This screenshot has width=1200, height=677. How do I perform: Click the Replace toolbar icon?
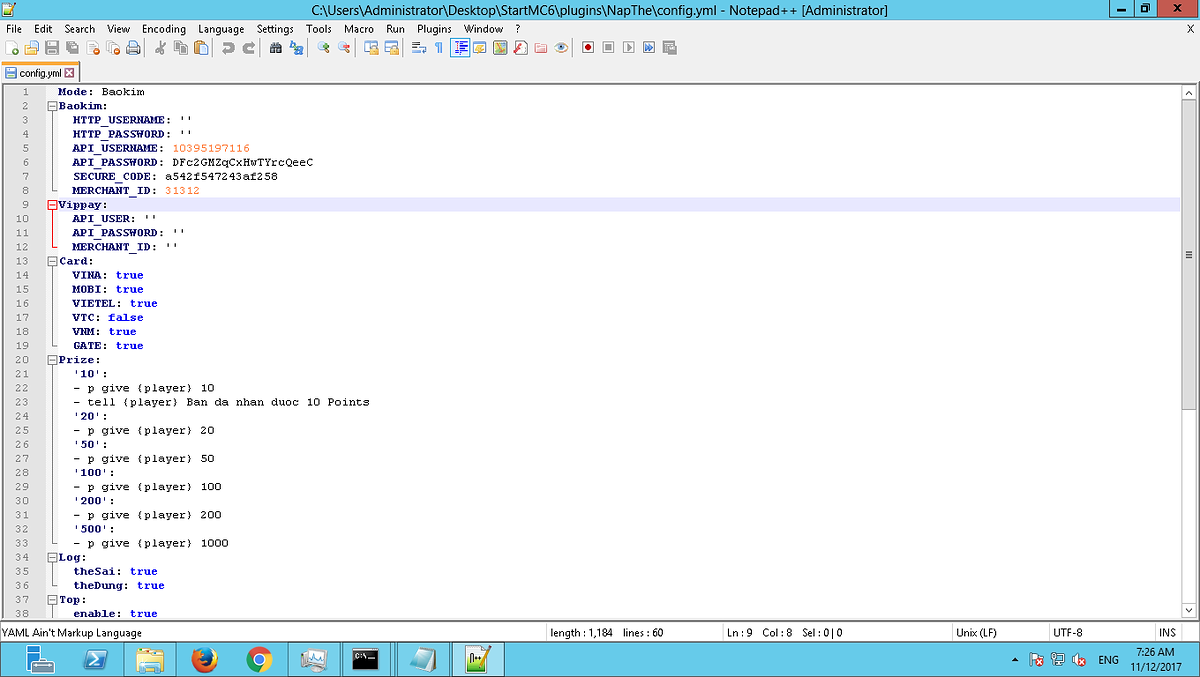[x=296, y=47]
